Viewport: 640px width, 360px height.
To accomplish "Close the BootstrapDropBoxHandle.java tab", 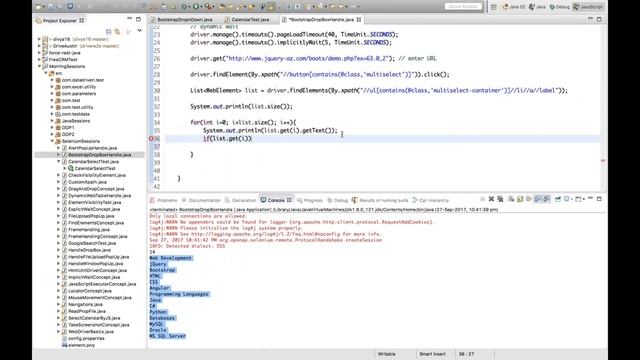I will click(x=359, y=20).
